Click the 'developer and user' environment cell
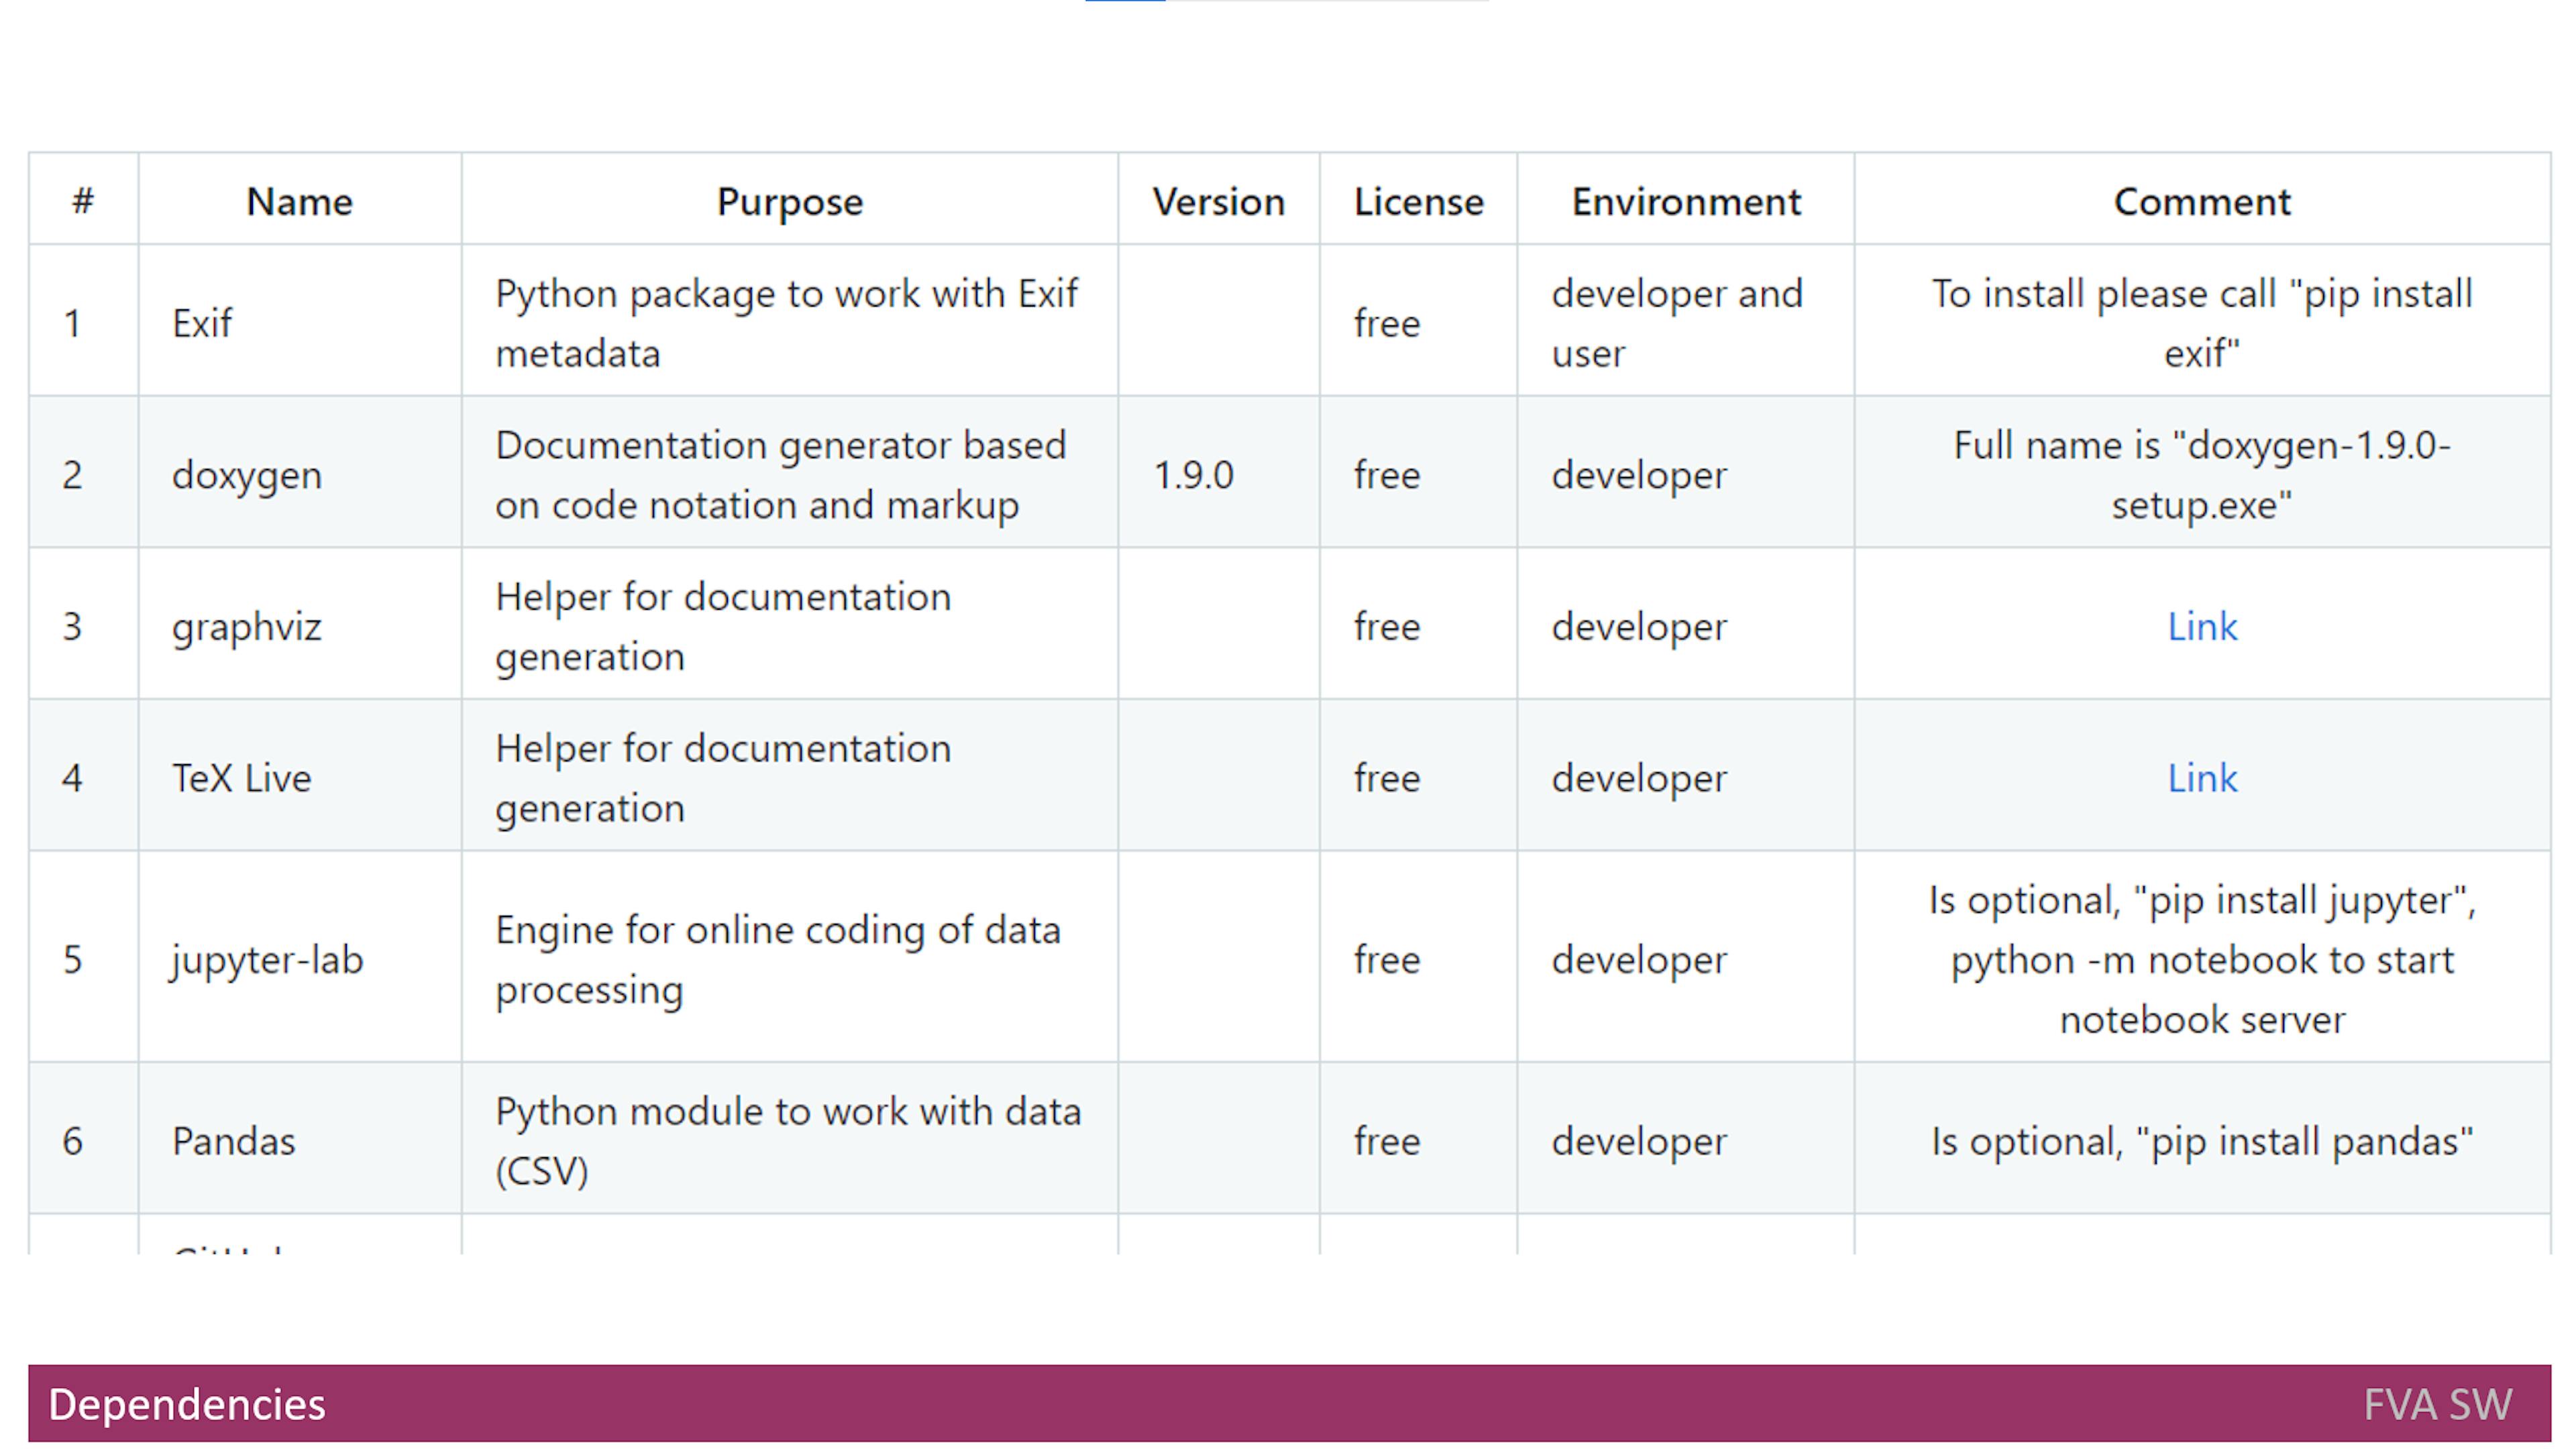The image size is (2576, 1449). tap(1686, 322)
